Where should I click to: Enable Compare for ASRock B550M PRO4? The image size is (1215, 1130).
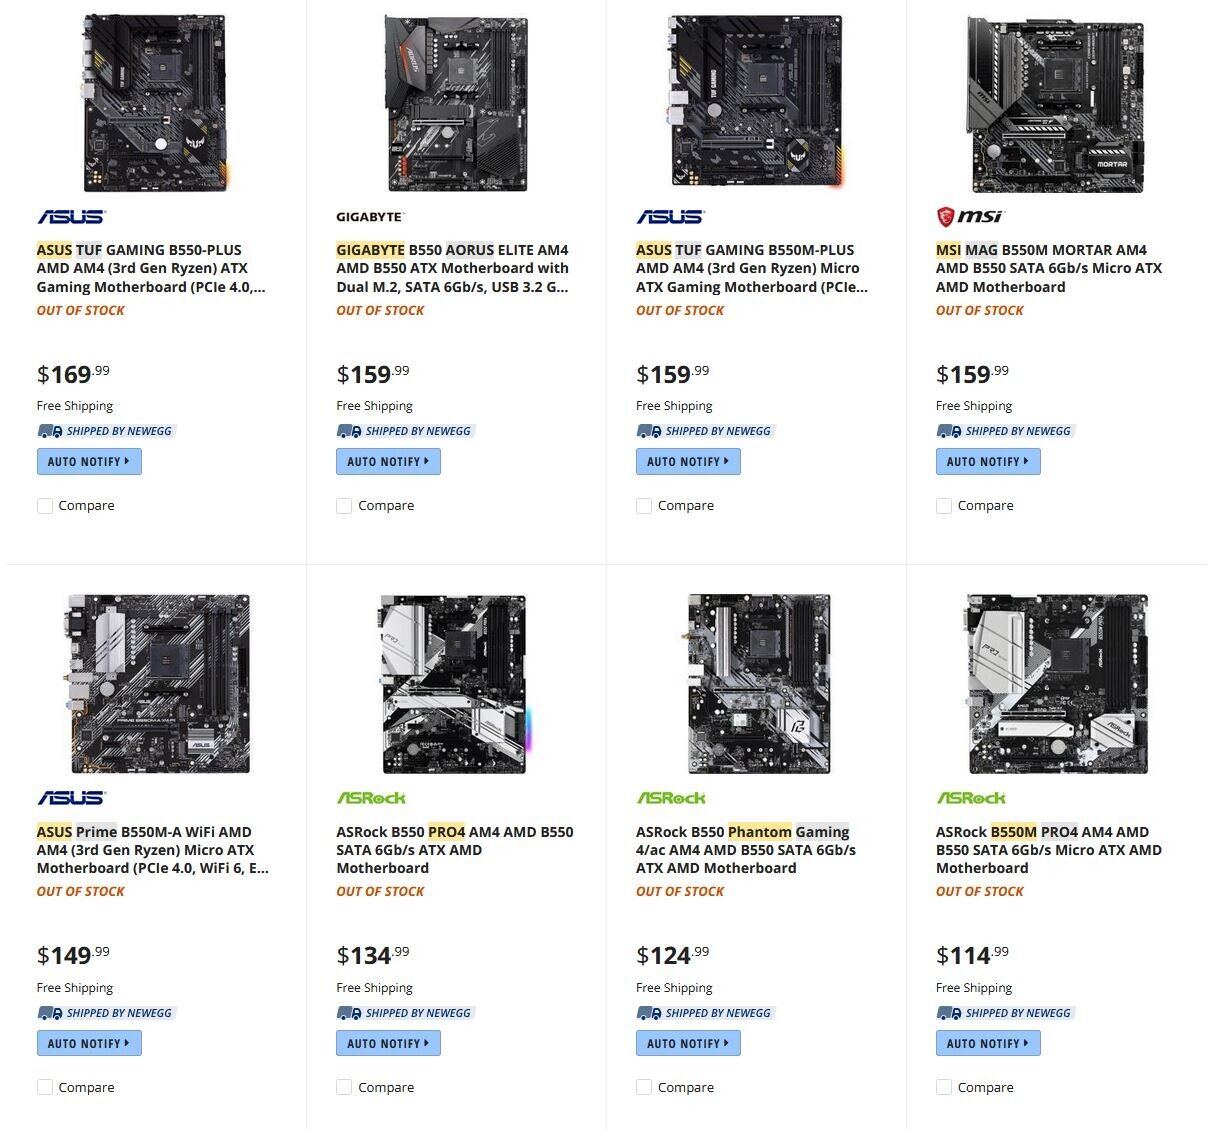(x=944, y=1087)
